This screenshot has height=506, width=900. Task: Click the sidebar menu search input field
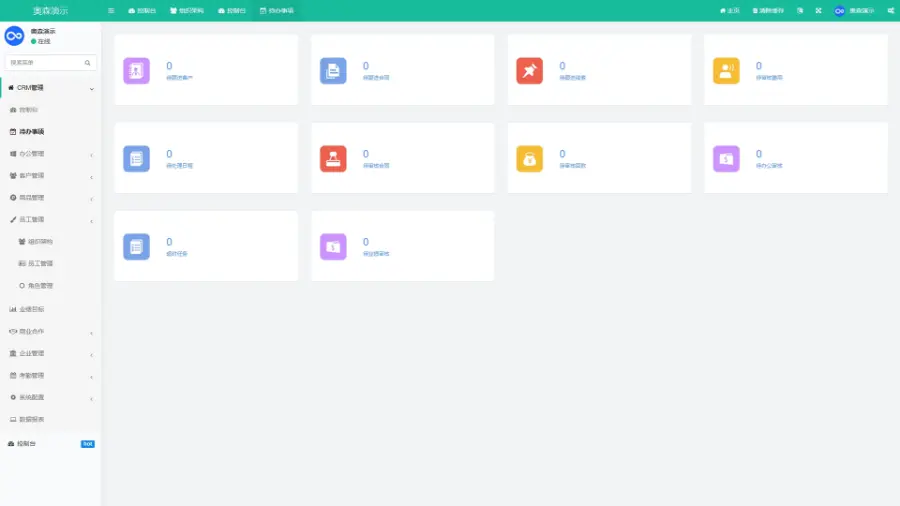click(45, 62)
